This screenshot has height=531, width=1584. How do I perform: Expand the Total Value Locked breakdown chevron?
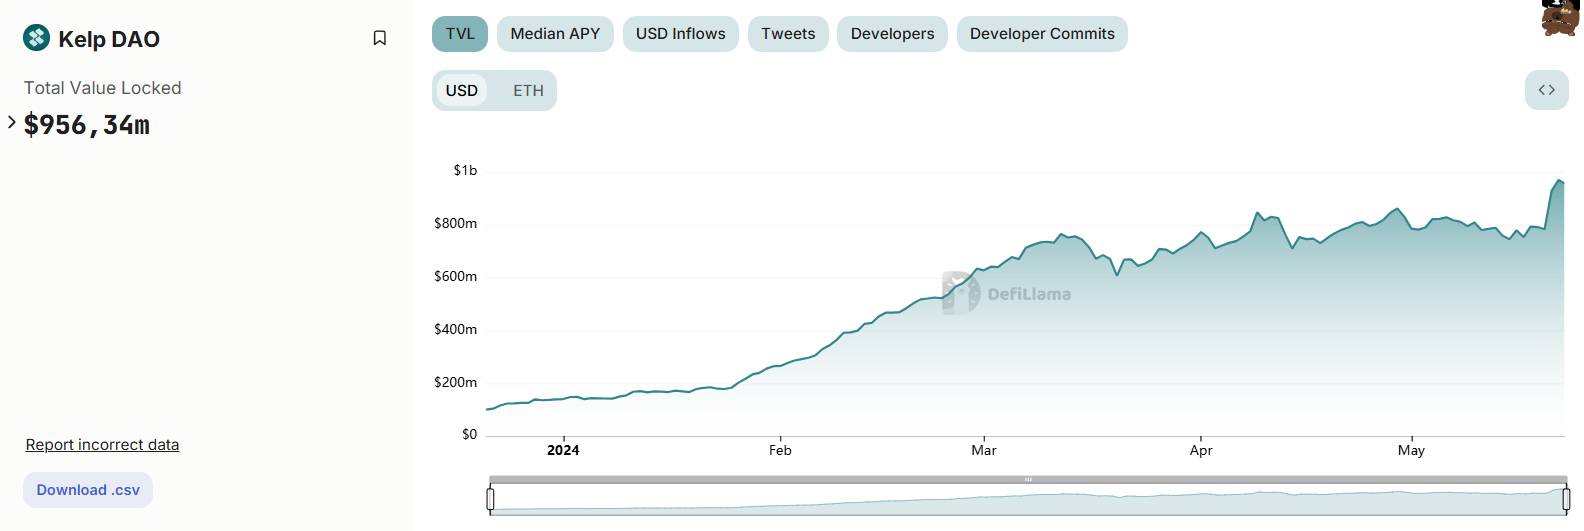pos(12,122)
